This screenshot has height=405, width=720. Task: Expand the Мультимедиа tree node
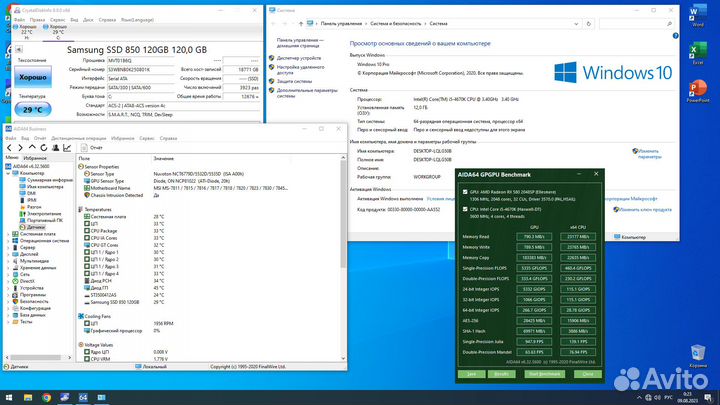(x=8, y=261)
